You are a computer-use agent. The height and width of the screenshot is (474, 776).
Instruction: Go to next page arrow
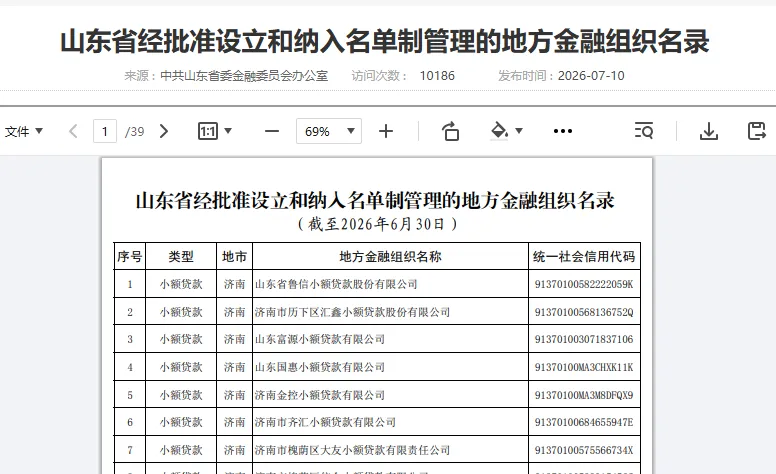(164, 132)
